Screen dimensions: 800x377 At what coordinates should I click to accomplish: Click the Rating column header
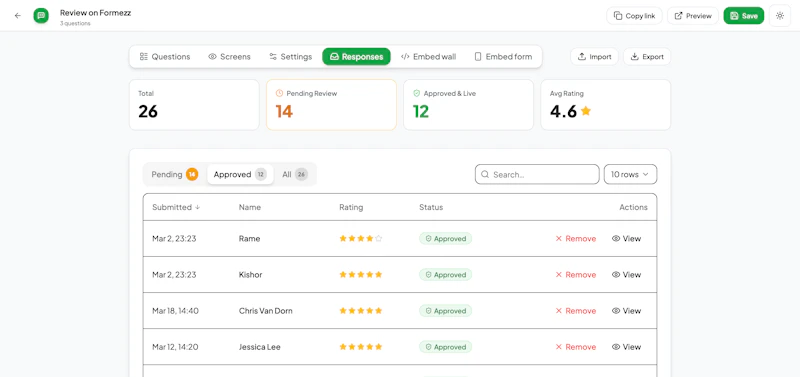click(351, 207)
